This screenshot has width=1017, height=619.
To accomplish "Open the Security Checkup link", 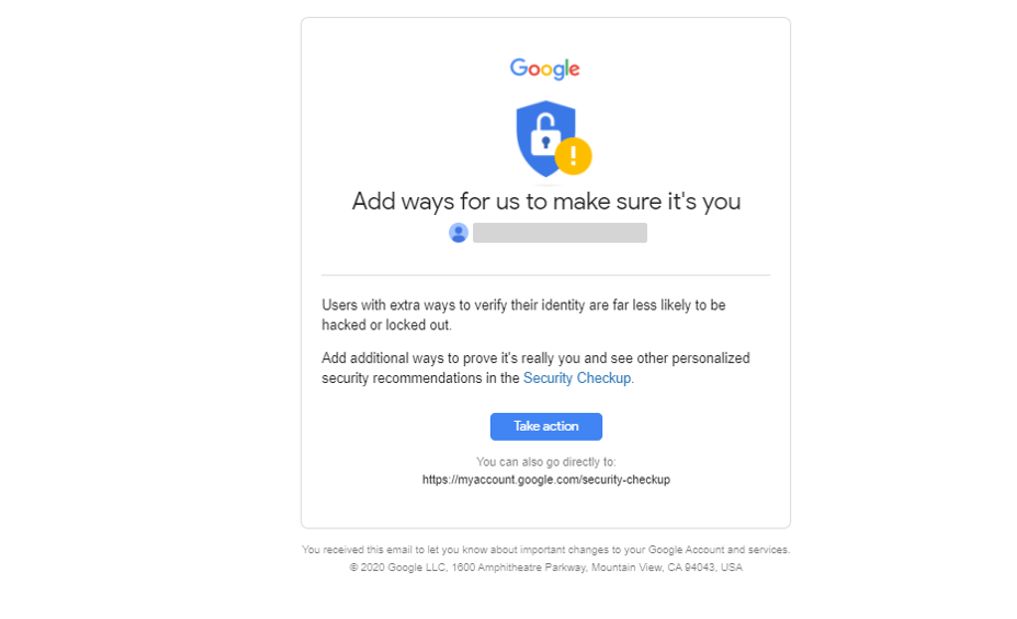I will [577, 378].
